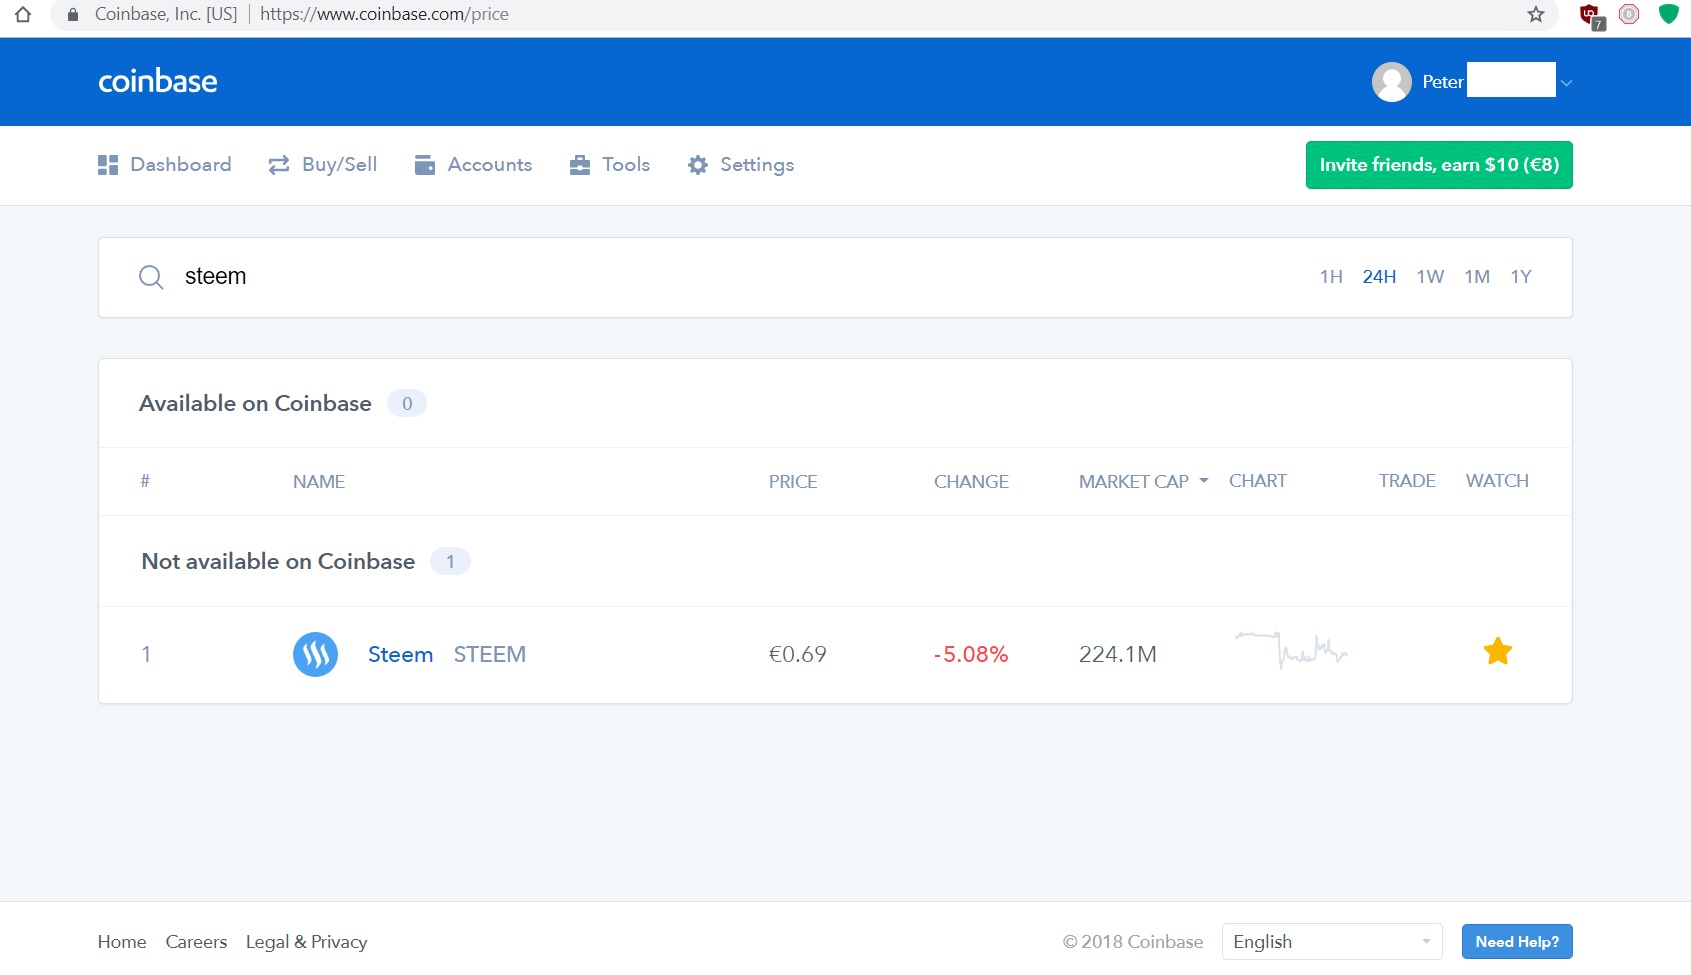This screenshot has height=975, width=1691.
Task: Sort by the CHANGE column header
Action: pos(971,482)
